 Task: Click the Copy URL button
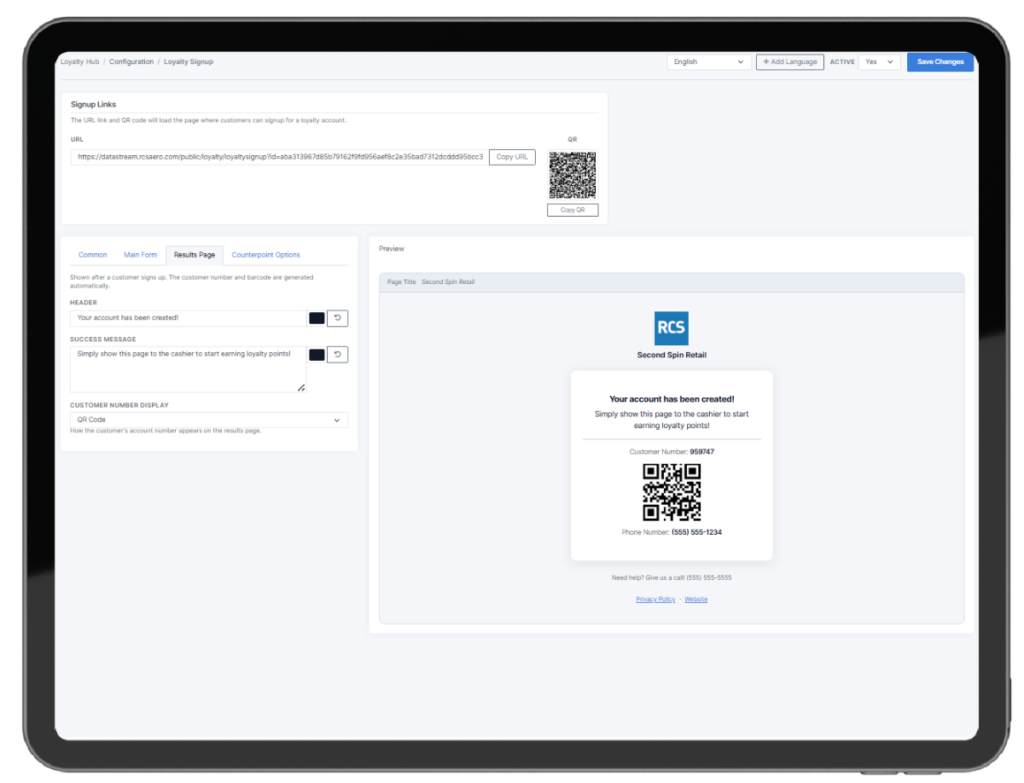pos(512,157)
